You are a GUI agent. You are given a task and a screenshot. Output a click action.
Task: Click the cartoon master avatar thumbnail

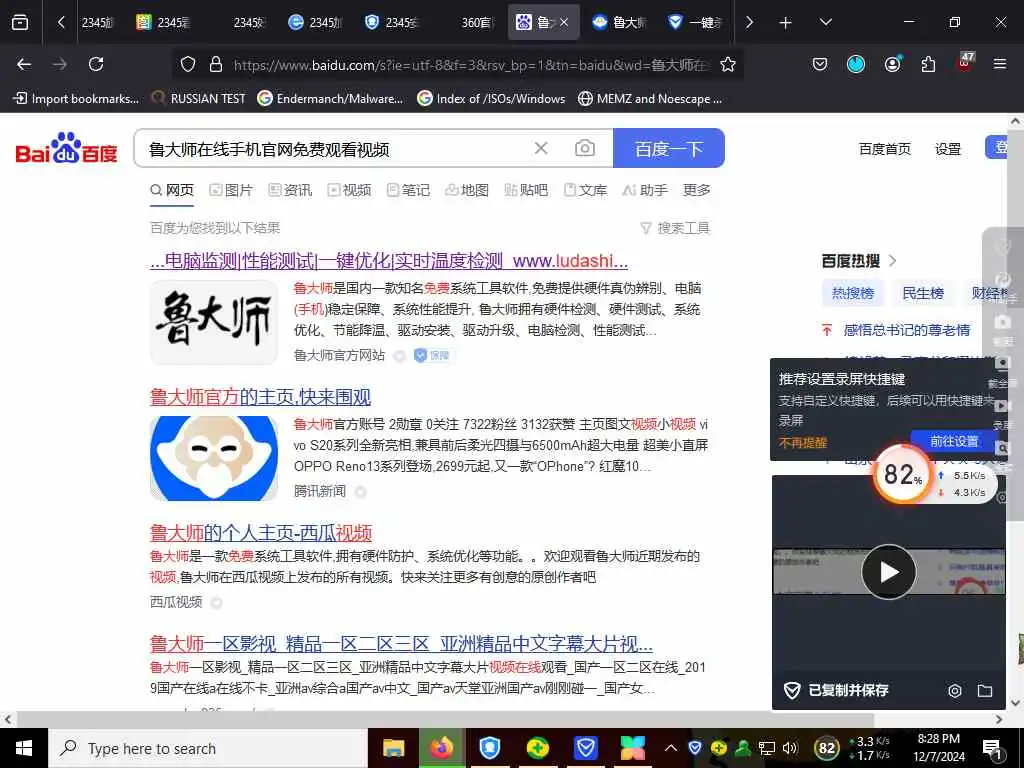point(214,458)
